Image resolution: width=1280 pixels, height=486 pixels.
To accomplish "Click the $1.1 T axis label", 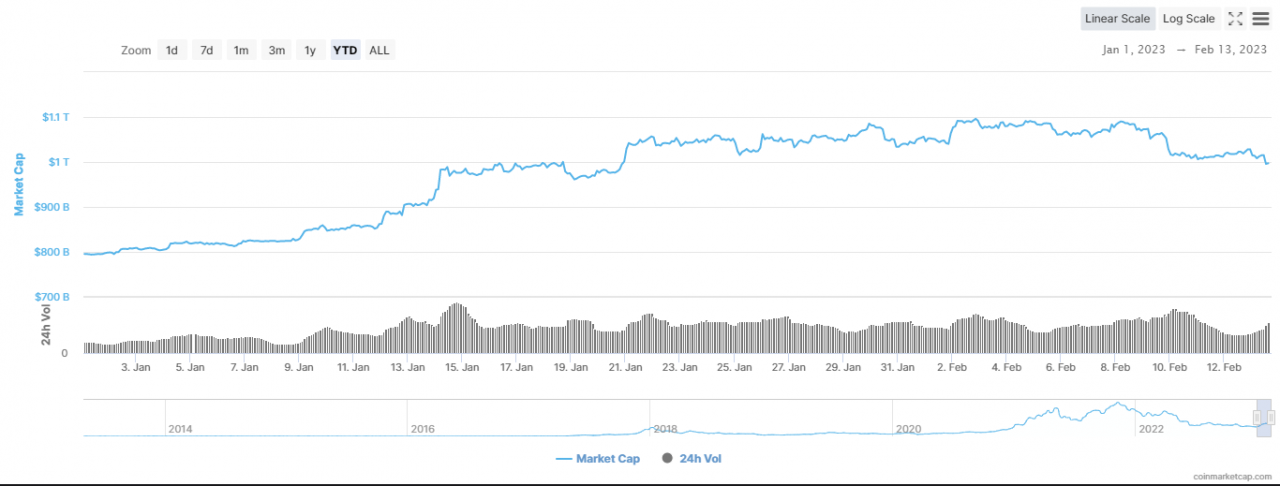I will click(x=56, y=117).
